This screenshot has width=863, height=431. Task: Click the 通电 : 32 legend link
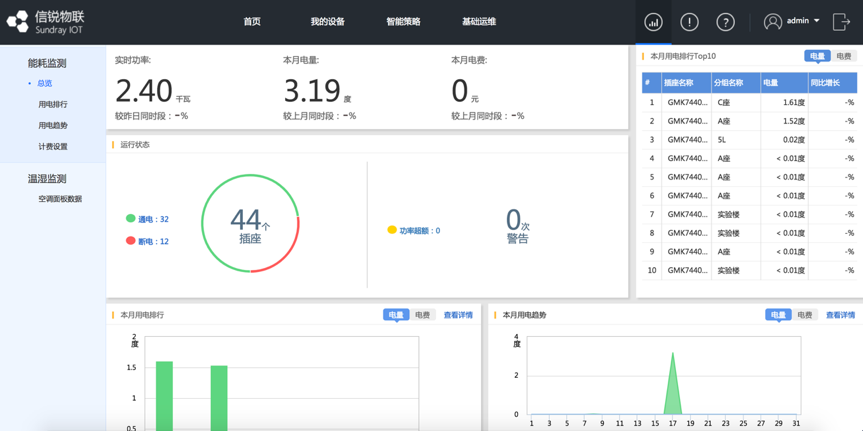point(153,219)
